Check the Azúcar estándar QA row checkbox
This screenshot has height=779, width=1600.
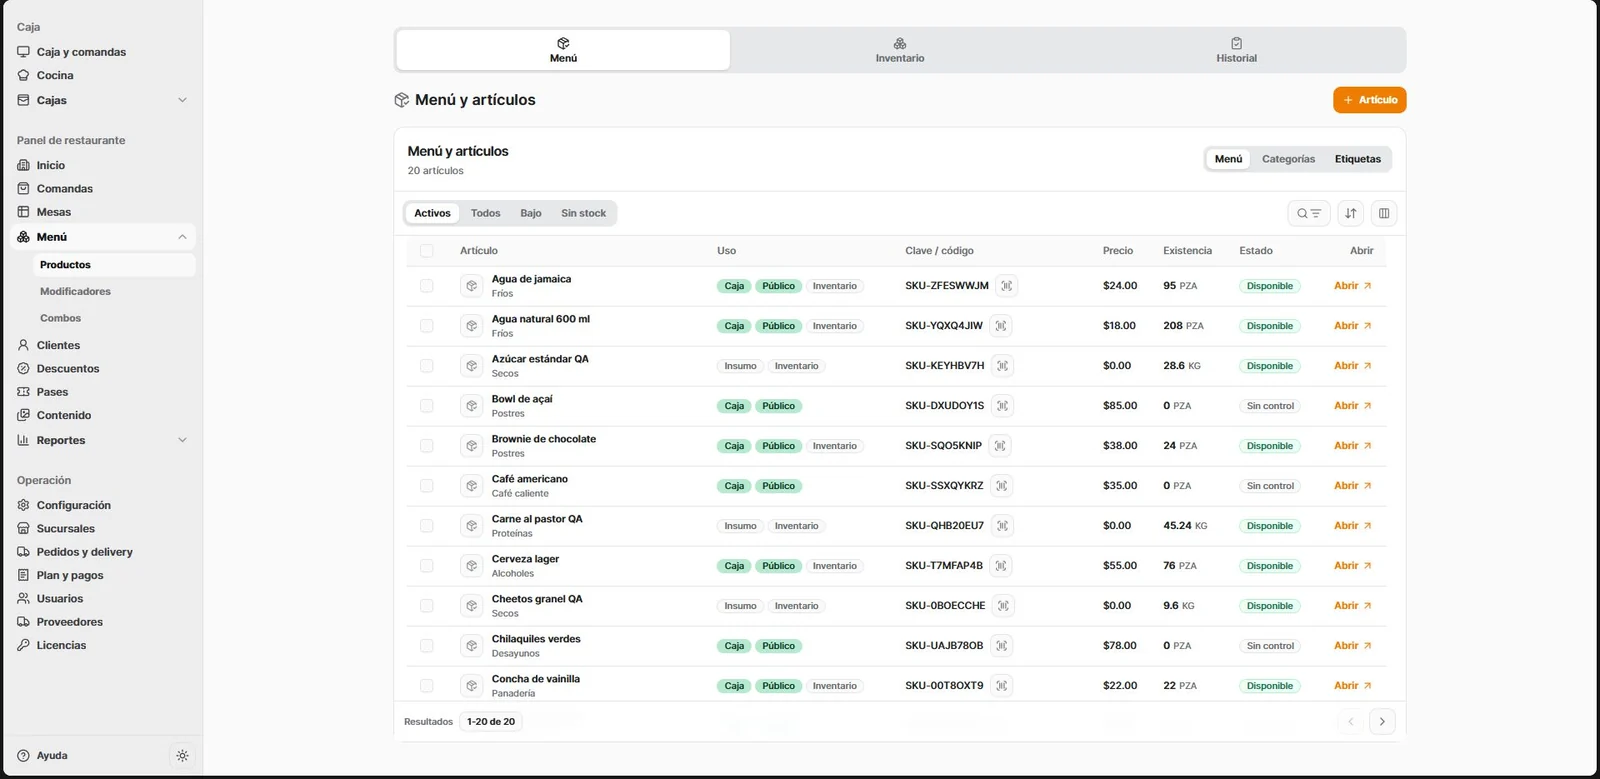tap(427, 366)
